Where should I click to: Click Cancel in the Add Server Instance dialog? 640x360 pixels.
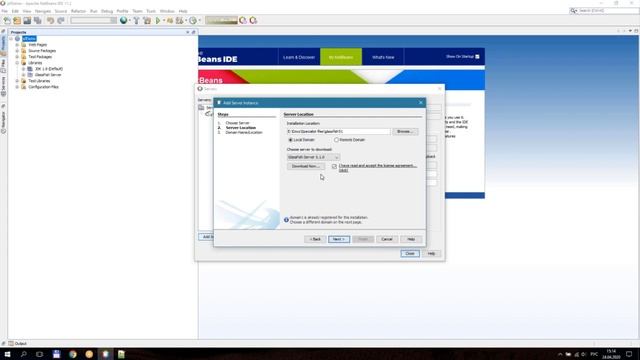[x=387, y=239]
